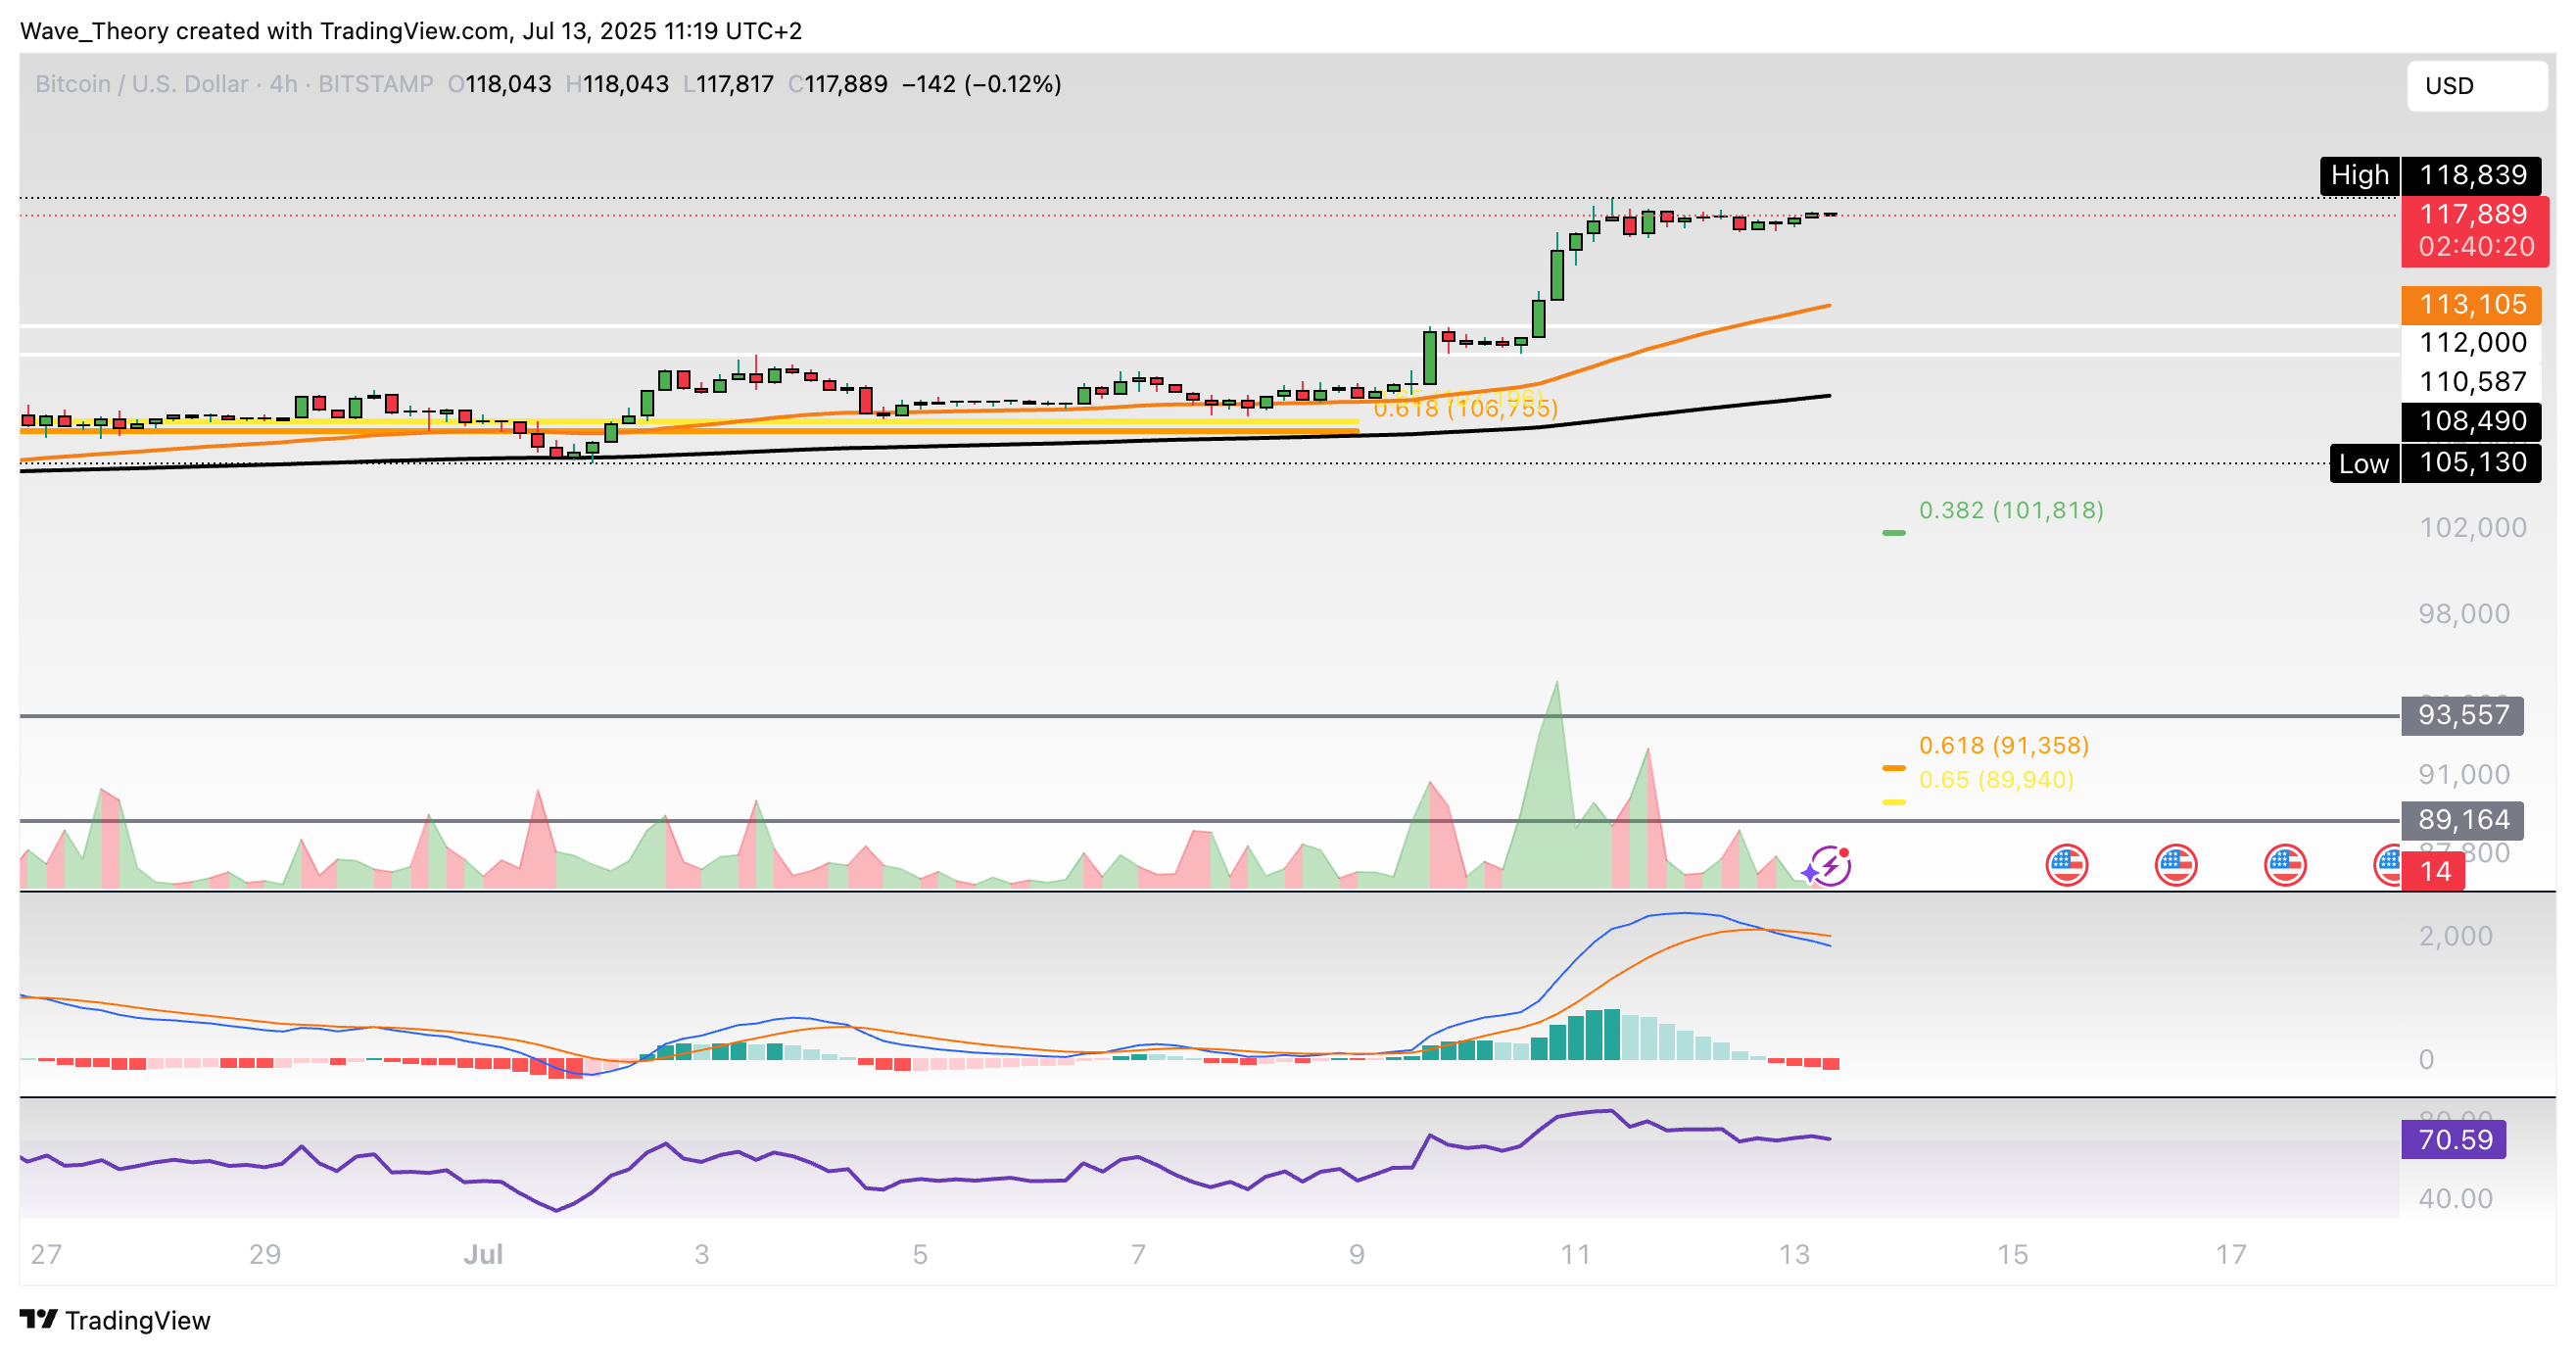This screenshot has width=2576, height=1354.
Task: Select the gray 89,164 horizontal line label
Action: [x=2461, y=820]
